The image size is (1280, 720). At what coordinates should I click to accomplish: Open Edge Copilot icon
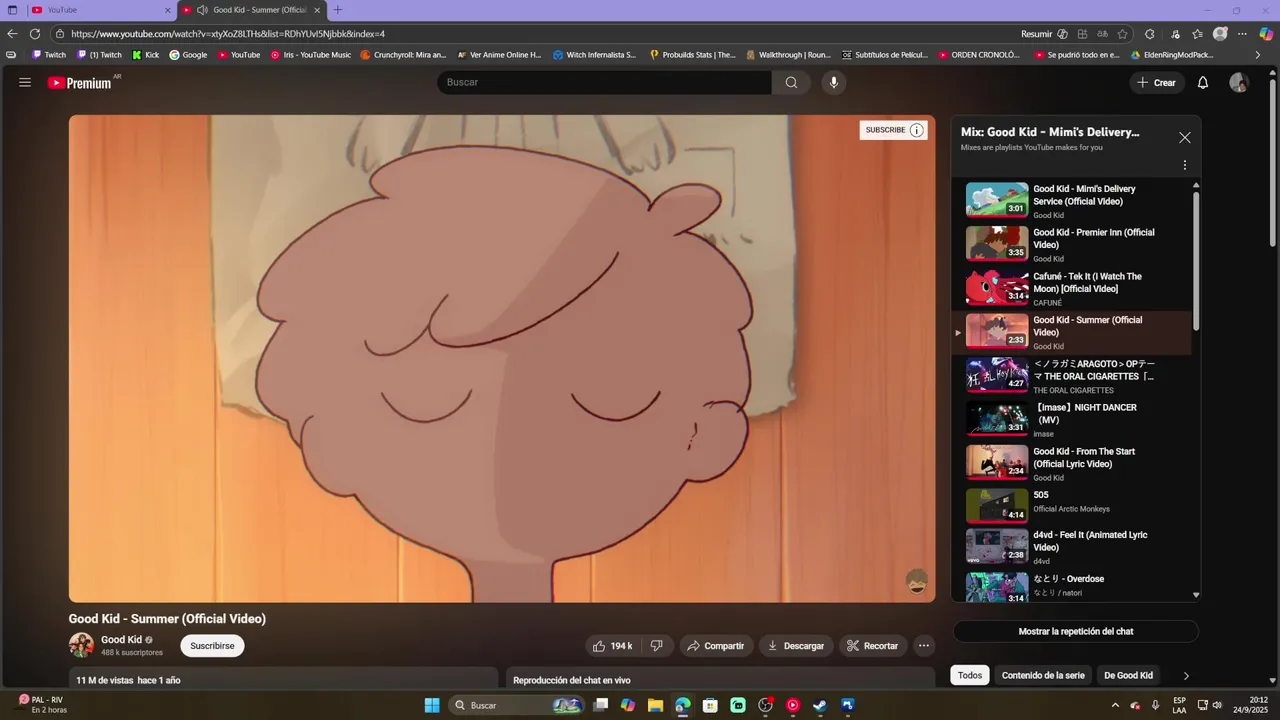[1266, 34]
